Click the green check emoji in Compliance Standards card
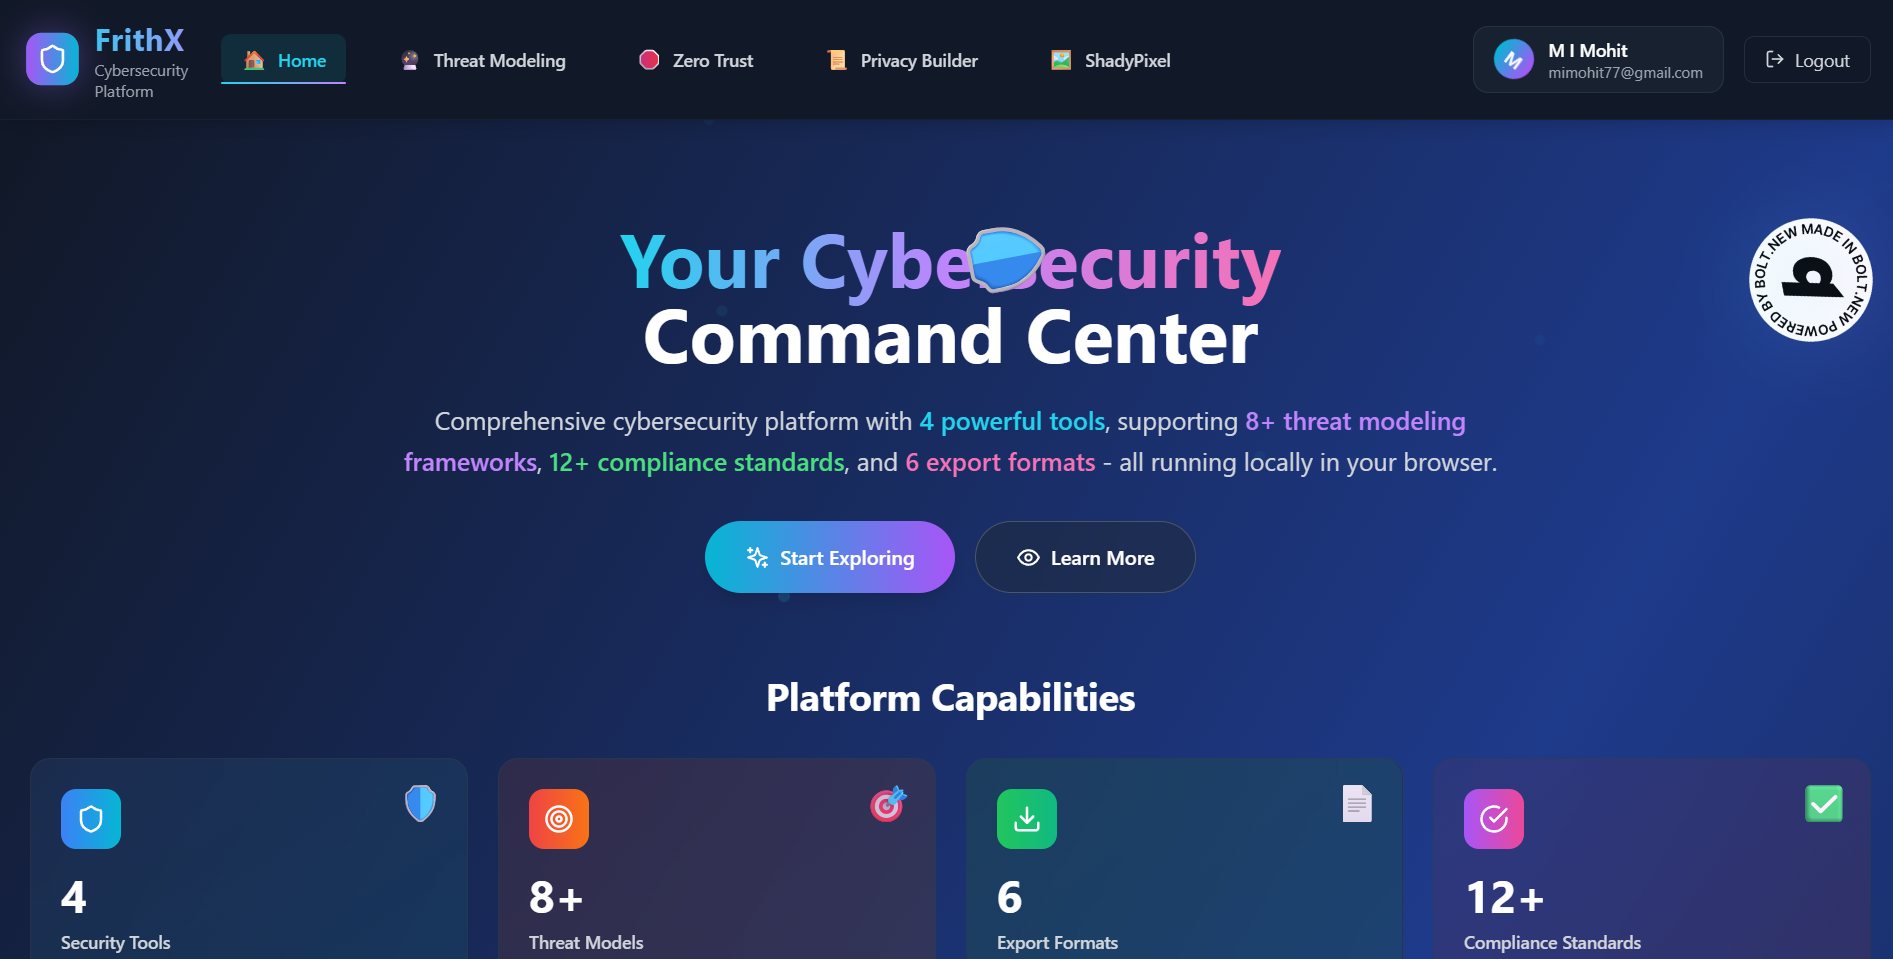The height and width of the screenshot is (959, 1893). [1824, 803]
